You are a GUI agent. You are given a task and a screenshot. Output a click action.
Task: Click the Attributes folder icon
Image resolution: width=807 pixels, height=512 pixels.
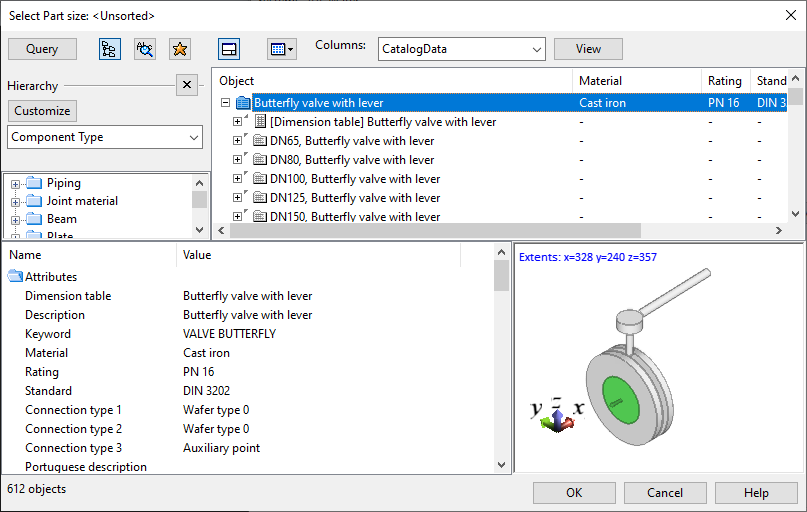[x=15, y=277]
